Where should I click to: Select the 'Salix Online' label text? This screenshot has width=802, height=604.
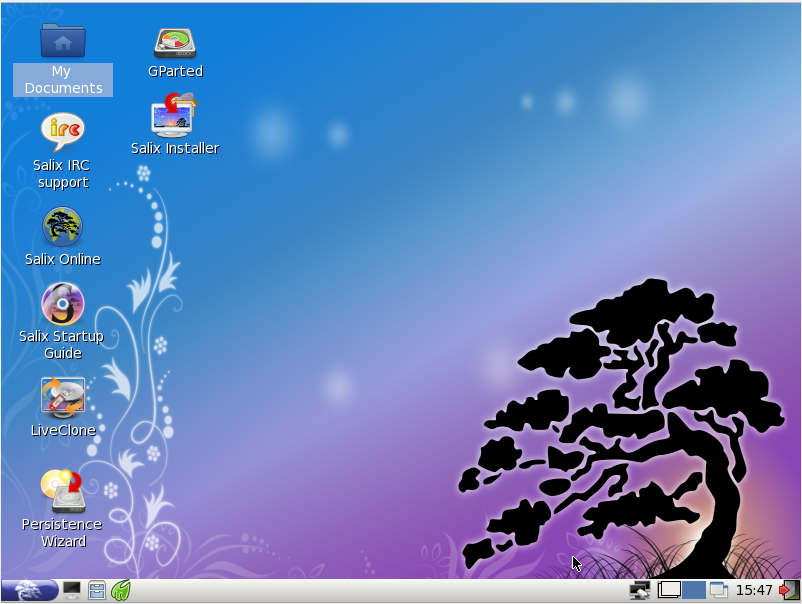63,260
